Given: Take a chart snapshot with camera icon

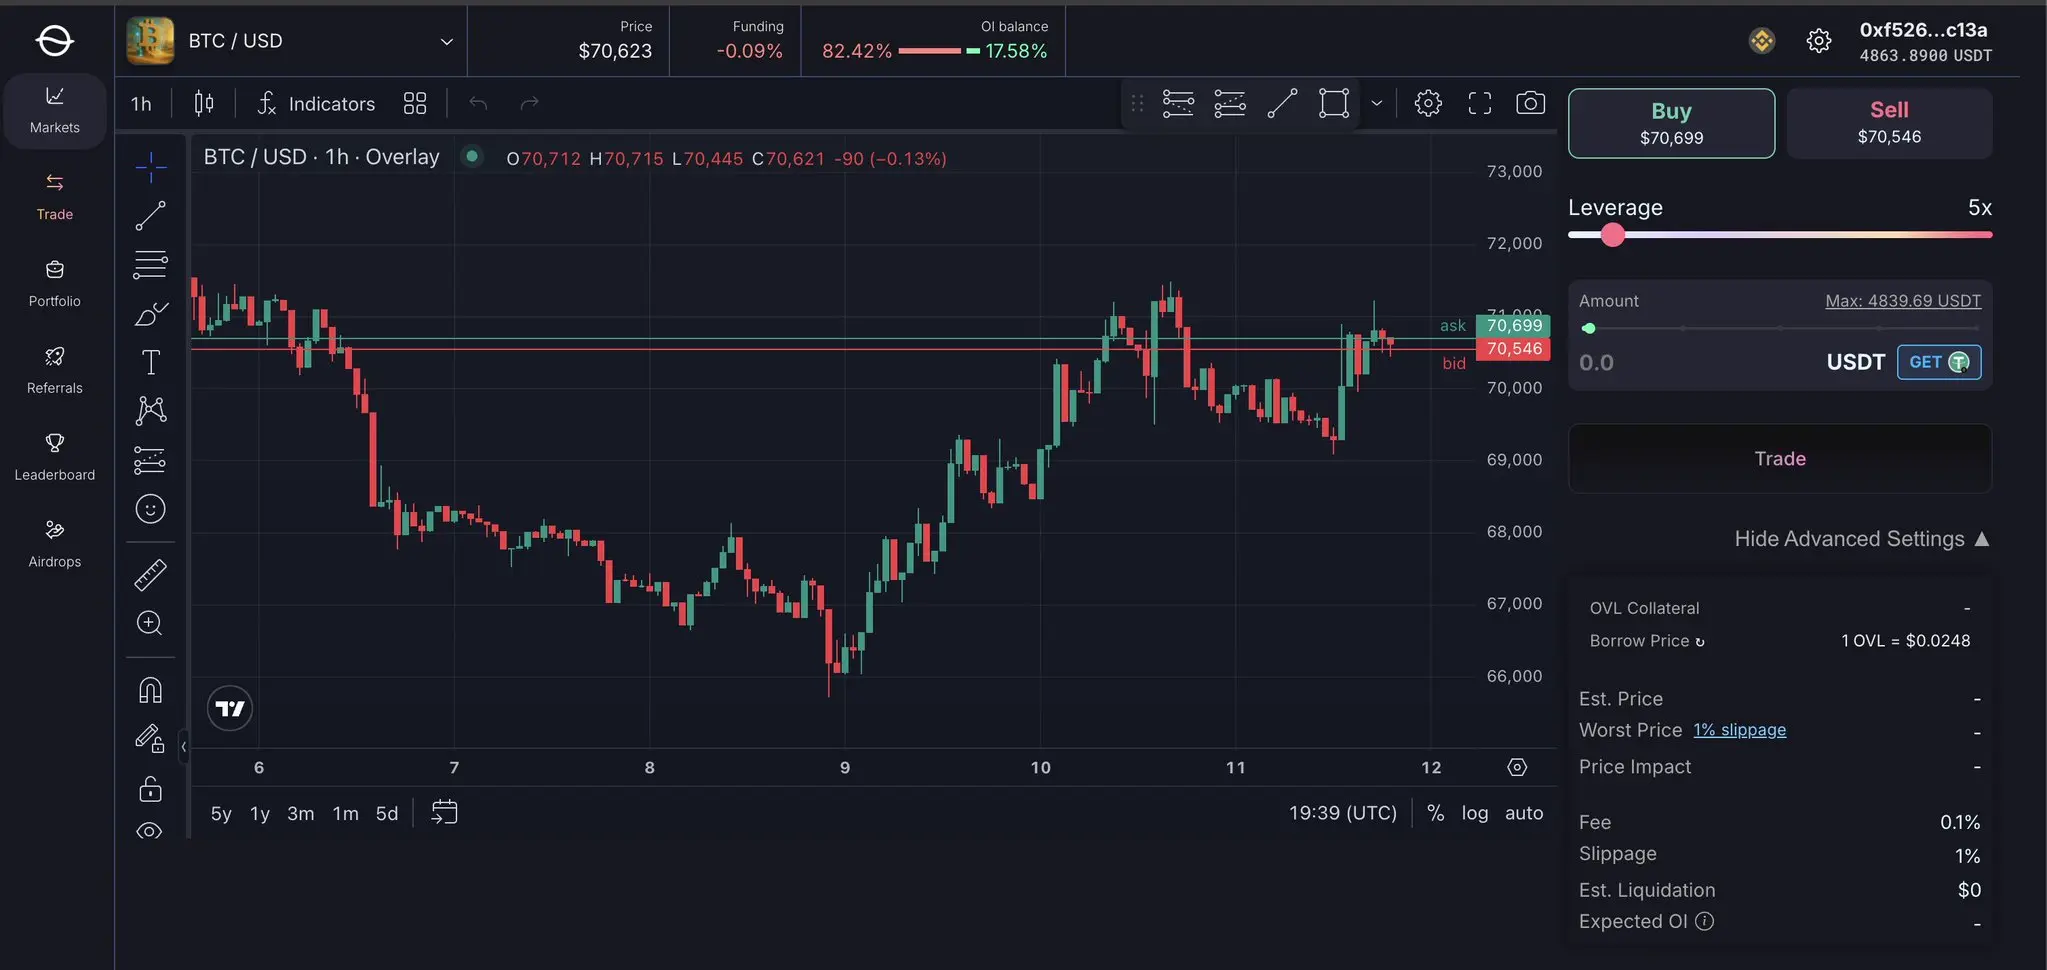Looking at the screenshot, I should 1531,103.
